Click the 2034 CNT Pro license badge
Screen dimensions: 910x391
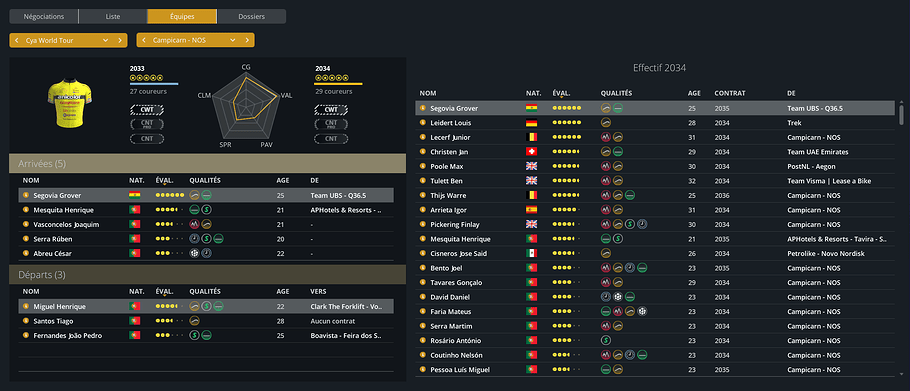click(331, 124)
